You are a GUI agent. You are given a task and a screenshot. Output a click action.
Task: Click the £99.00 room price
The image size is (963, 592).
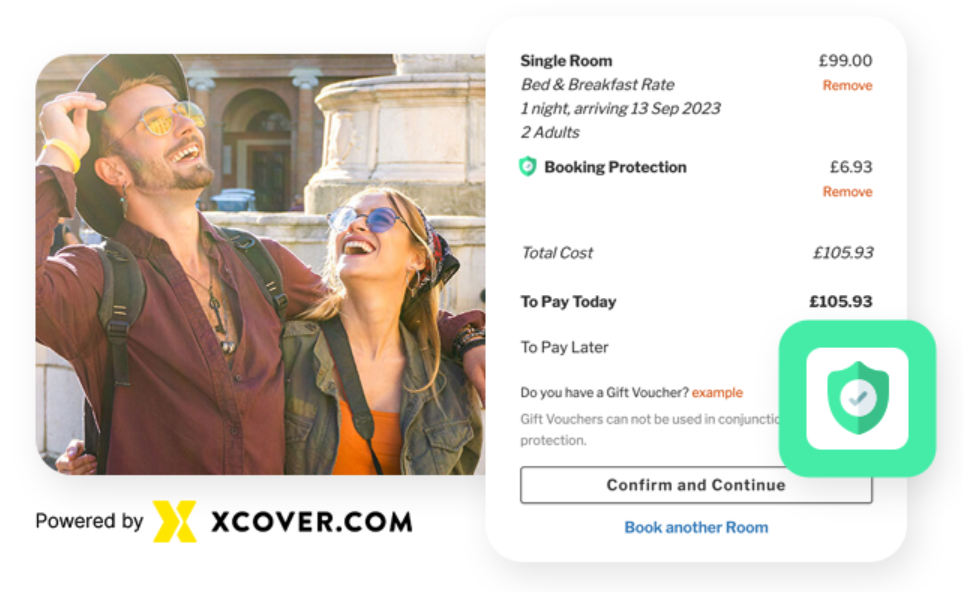845,61
